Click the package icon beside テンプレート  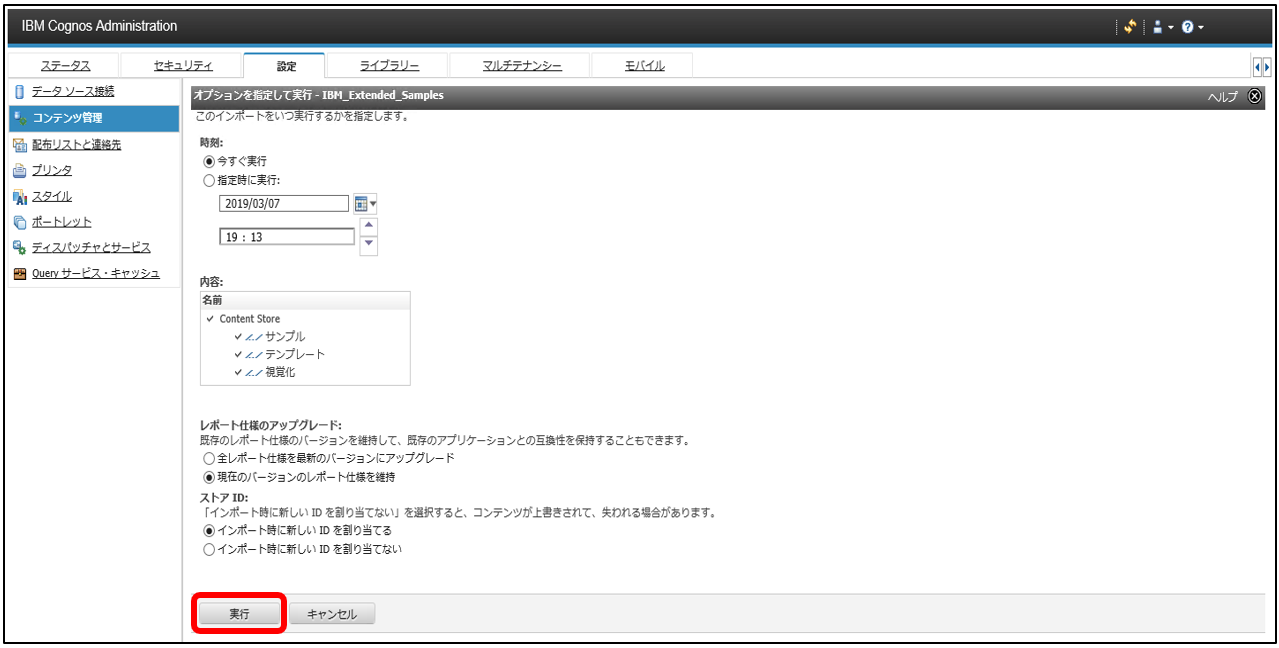tap(254, 355)
